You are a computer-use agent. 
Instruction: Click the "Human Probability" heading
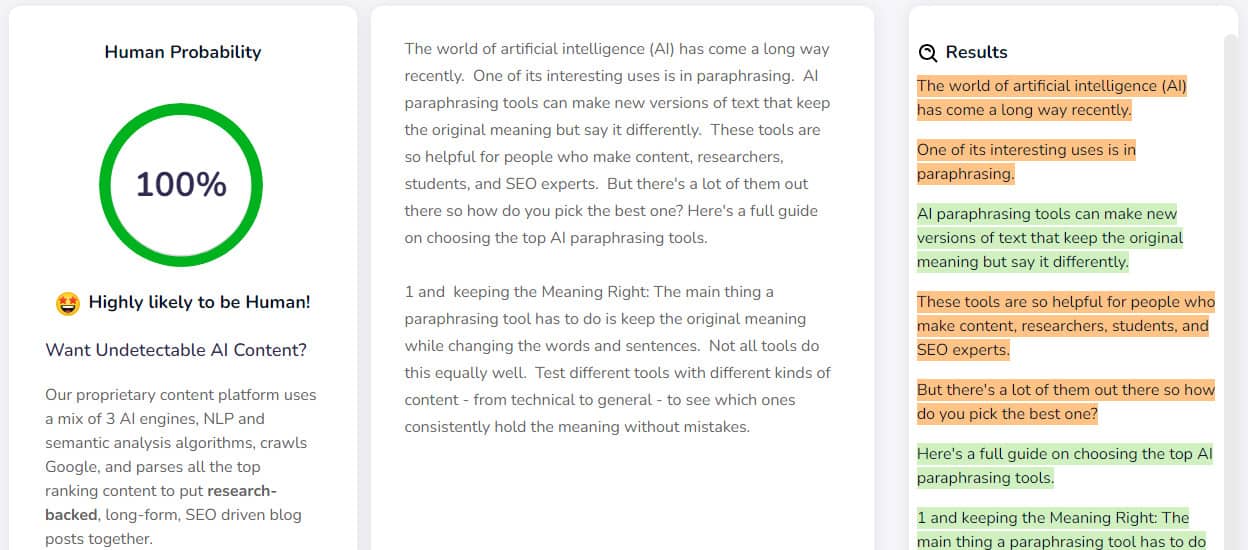(x=182, y=52)
